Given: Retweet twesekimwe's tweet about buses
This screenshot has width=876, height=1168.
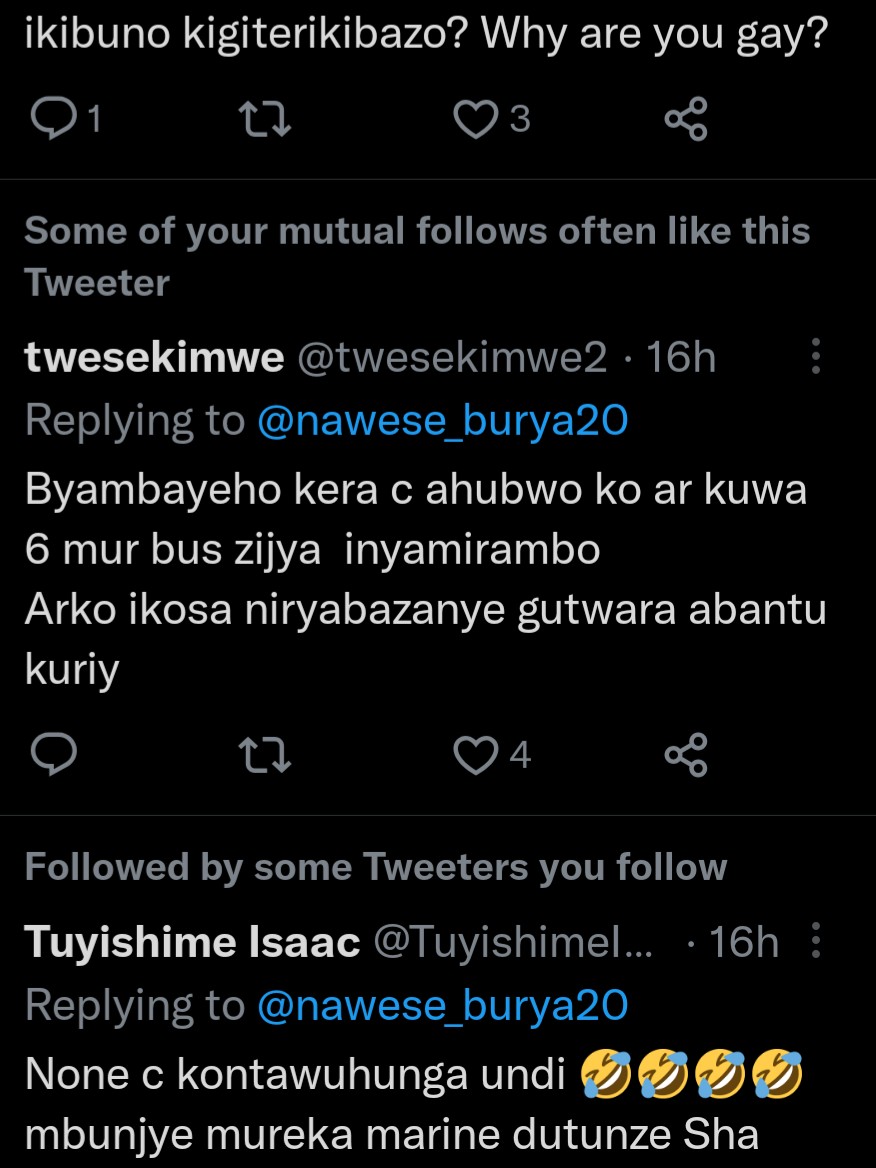Looking at the screenshot, I should pos(268,755).
